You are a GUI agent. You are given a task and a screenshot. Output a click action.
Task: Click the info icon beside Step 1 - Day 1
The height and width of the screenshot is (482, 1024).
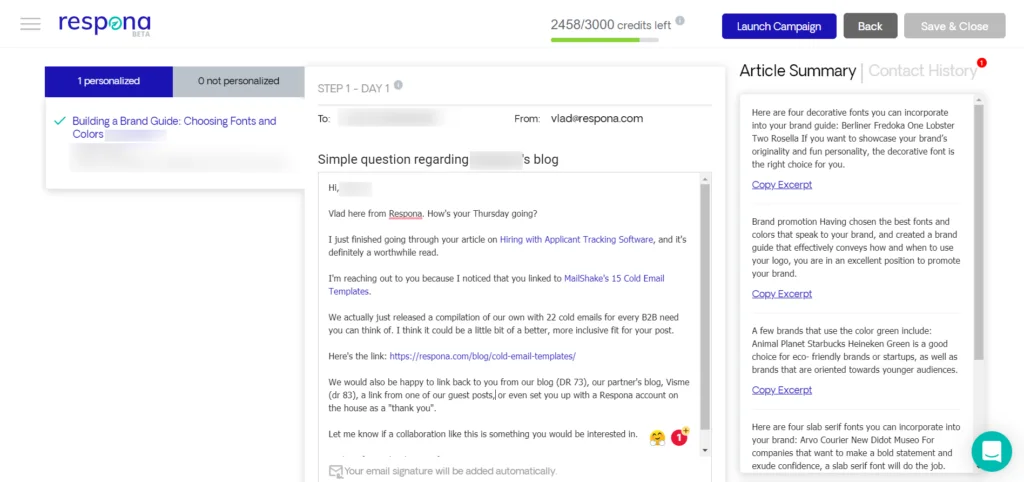coord(398,85)
